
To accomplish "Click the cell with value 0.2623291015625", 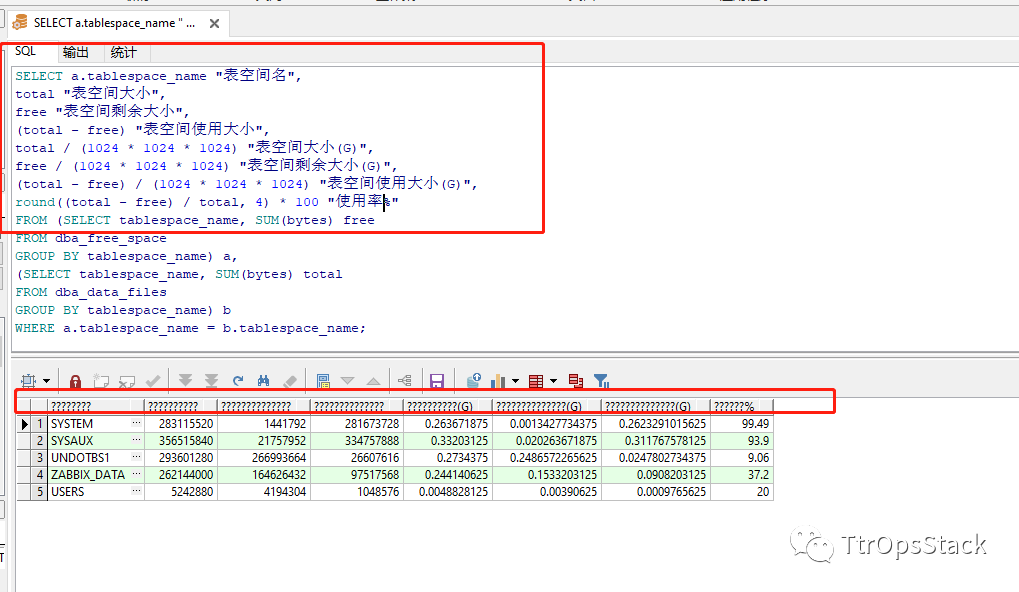I will pos(656,424).
